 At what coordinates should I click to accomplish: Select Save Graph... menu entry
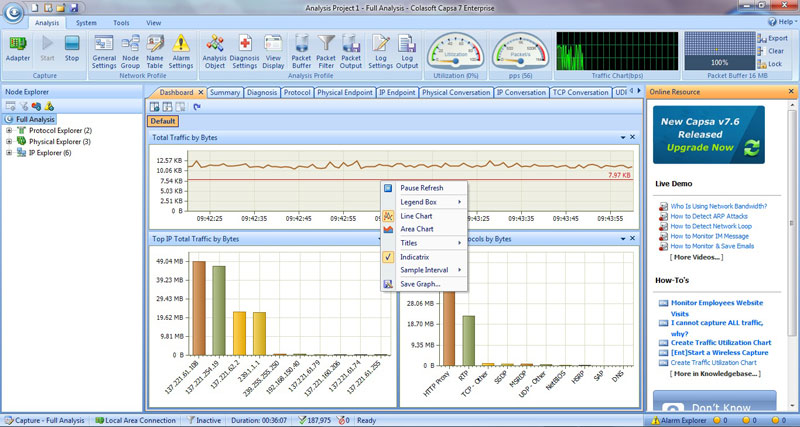pos(424,284)
